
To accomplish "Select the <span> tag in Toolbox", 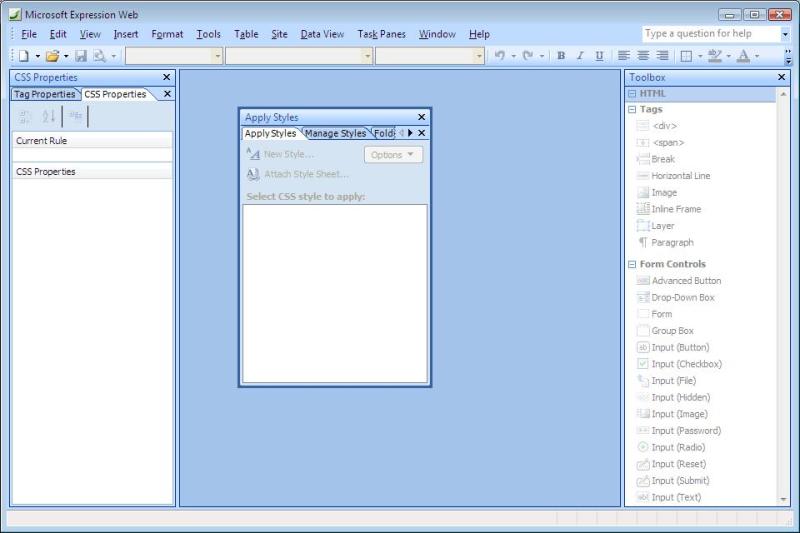I will [668, 142].
